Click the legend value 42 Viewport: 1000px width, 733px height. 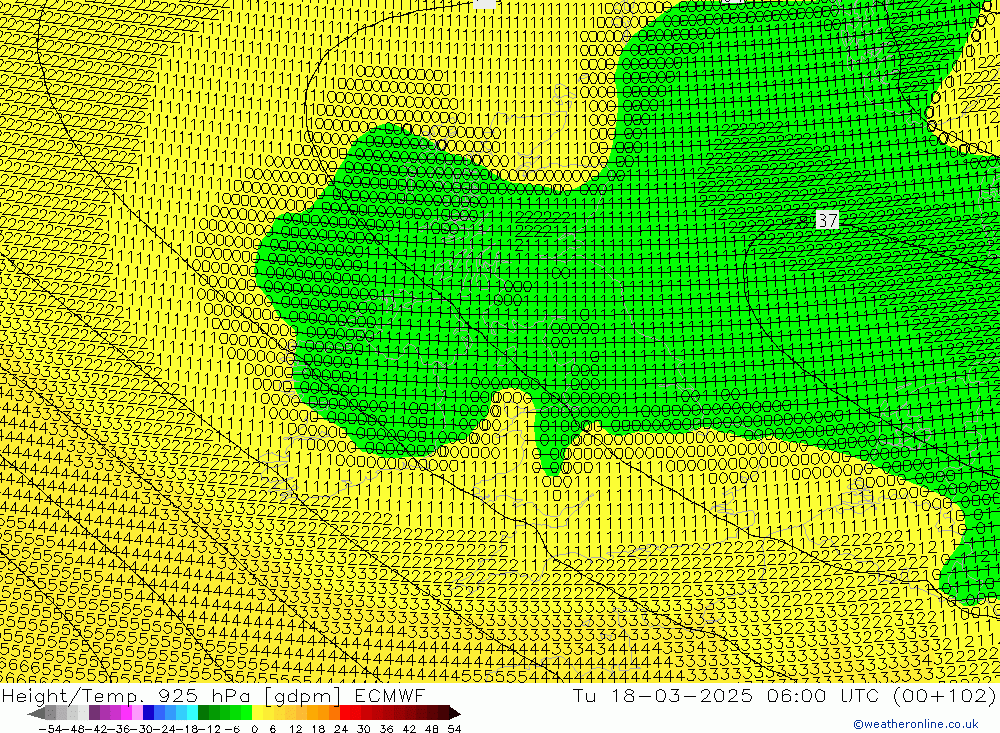[x=409, y=729]
